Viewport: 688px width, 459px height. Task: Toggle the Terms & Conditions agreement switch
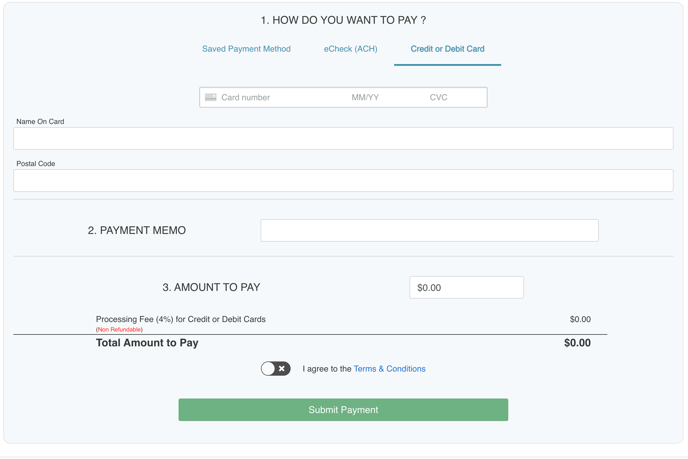click(275, 369)
